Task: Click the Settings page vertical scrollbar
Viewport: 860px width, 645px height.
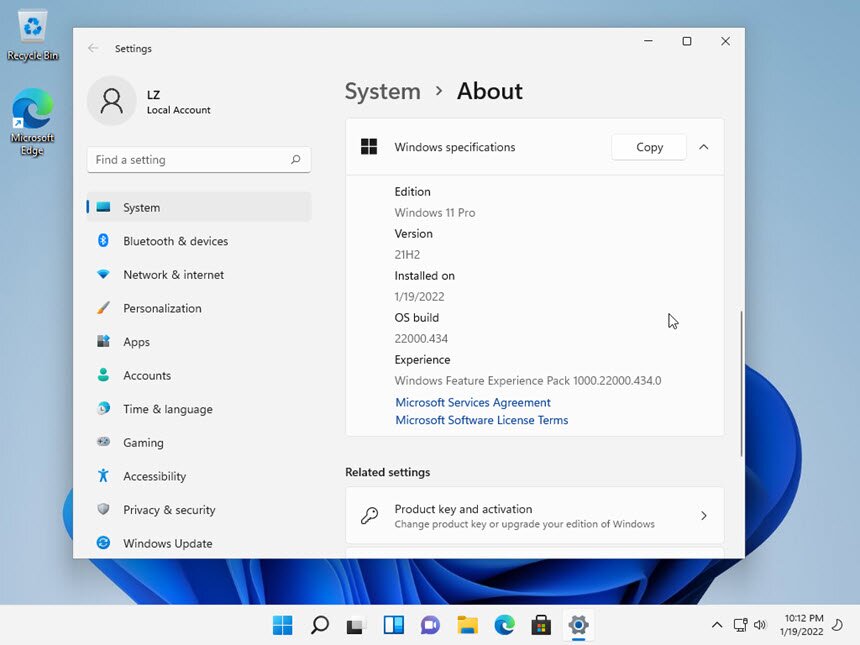Action: tap(742, 384)
